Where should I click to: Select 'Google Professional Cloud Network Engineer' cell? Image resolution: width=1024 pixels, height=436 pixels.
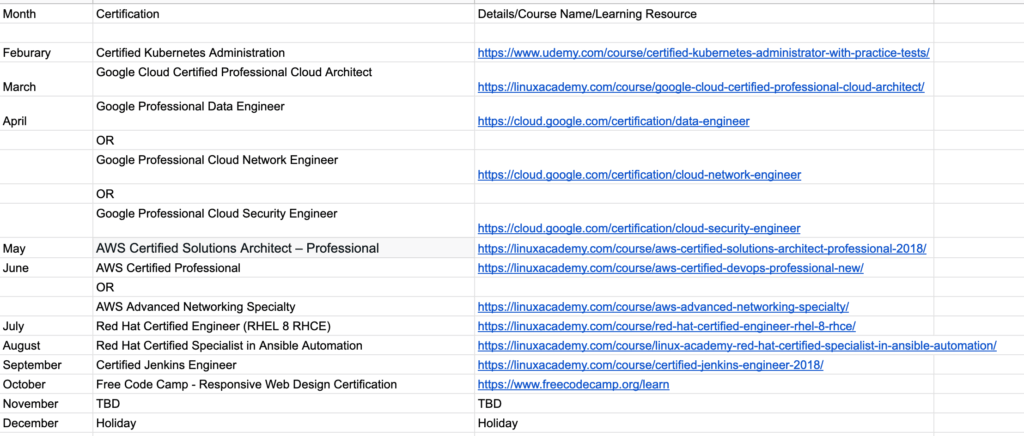[x=283, y=167]
